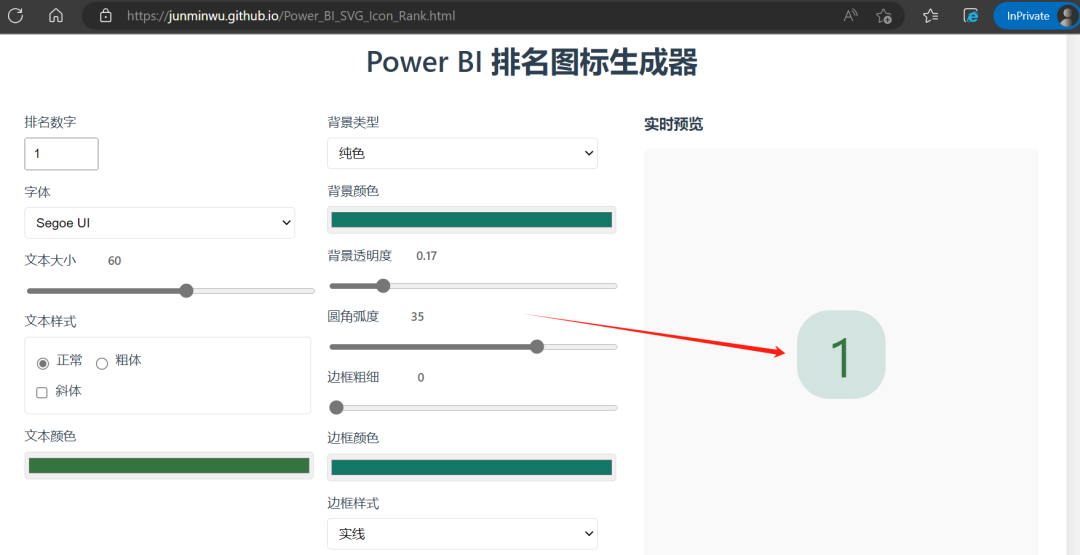This screenshot has height=555, width=1080.
Task: Reload the page with the refresh icon
Action: click(x=15, y=15)
